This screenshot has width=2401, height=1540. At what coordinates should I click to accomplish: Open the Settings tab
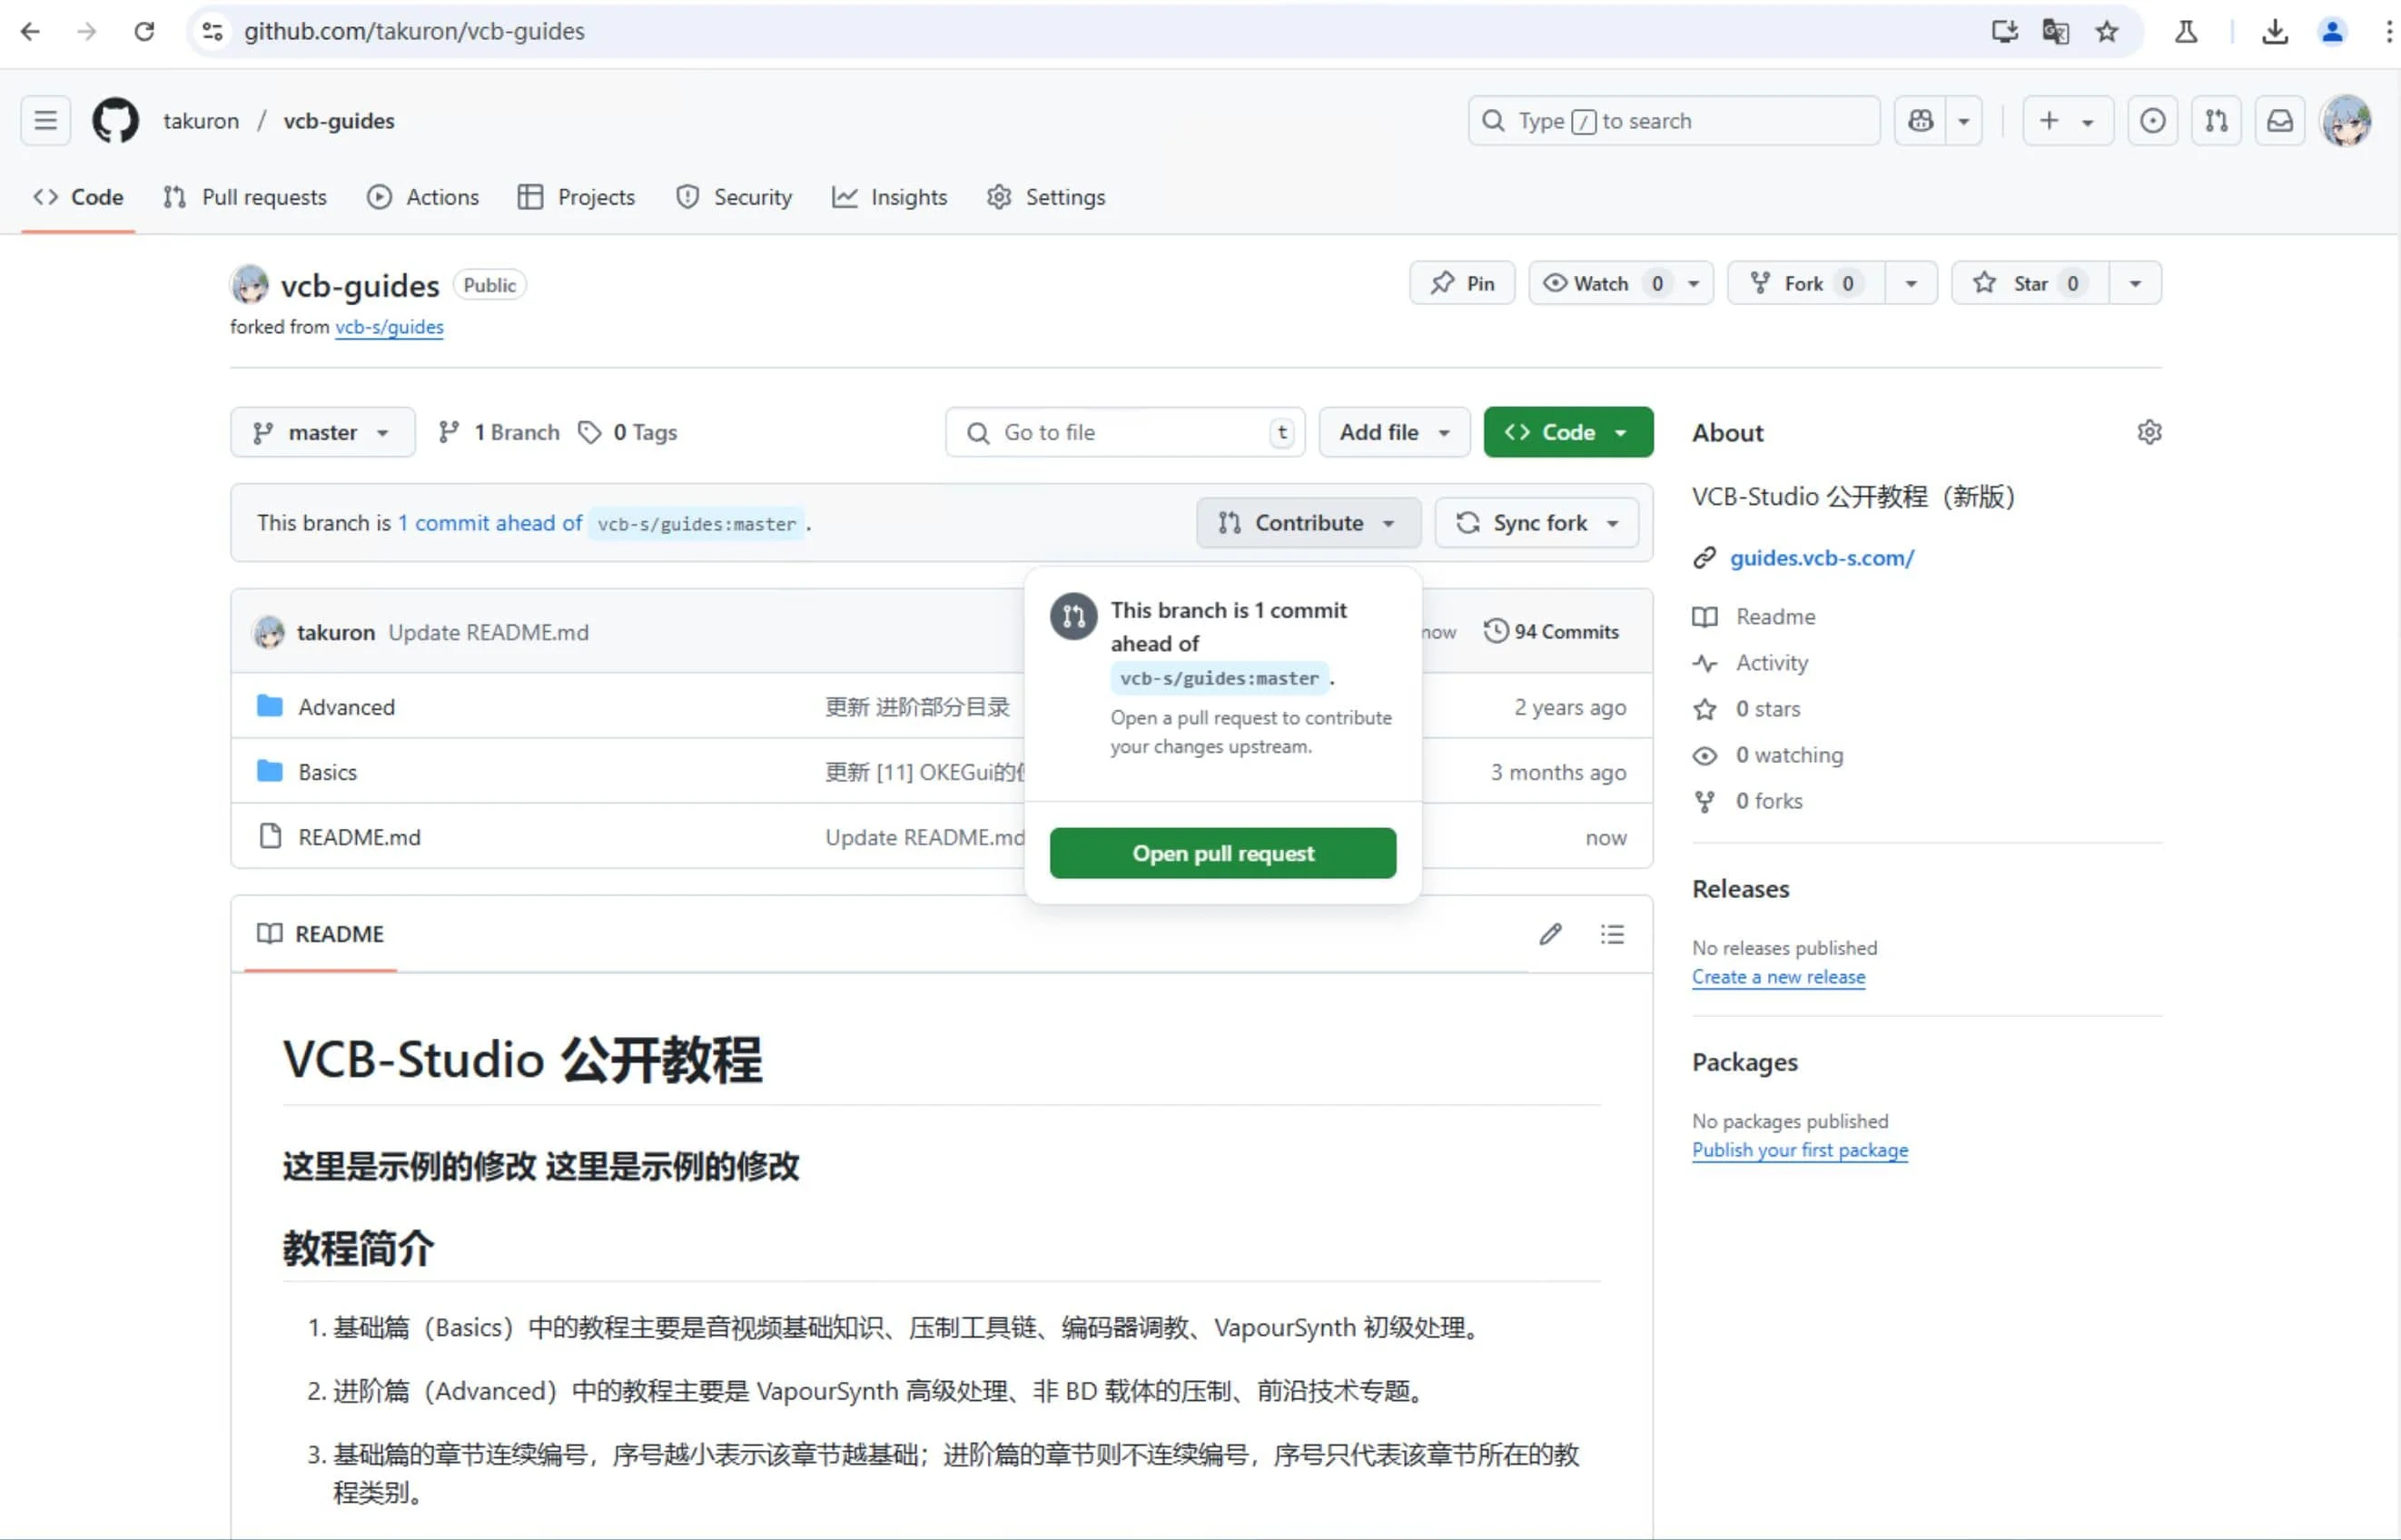tap(1046, 197)
